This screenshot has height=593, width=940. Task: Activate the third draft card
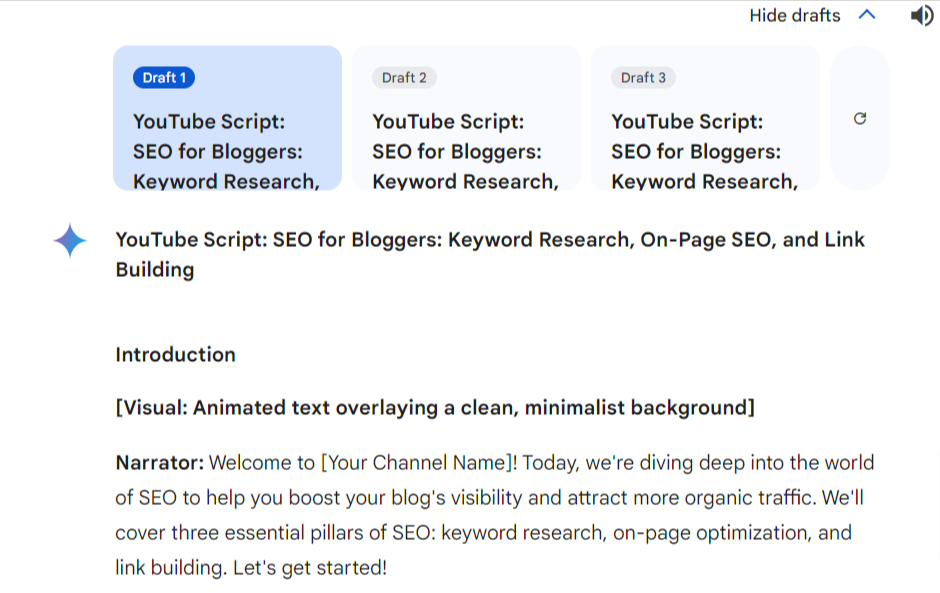(x=706, y=120)
